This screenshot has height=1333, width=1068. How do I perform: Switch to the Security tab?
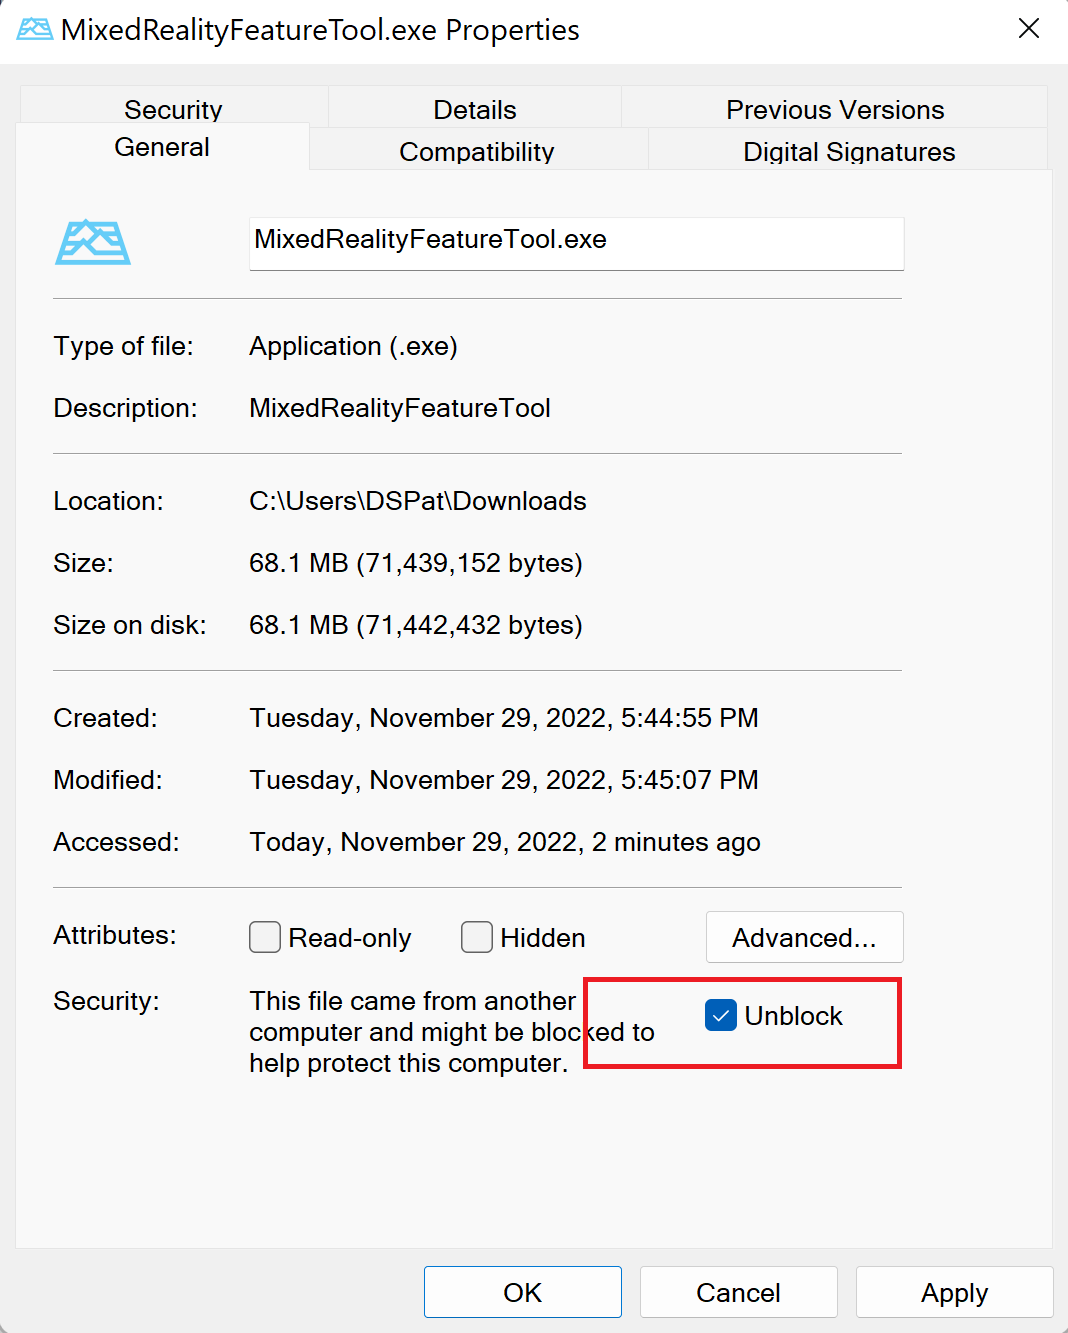(x=172, y=108)
